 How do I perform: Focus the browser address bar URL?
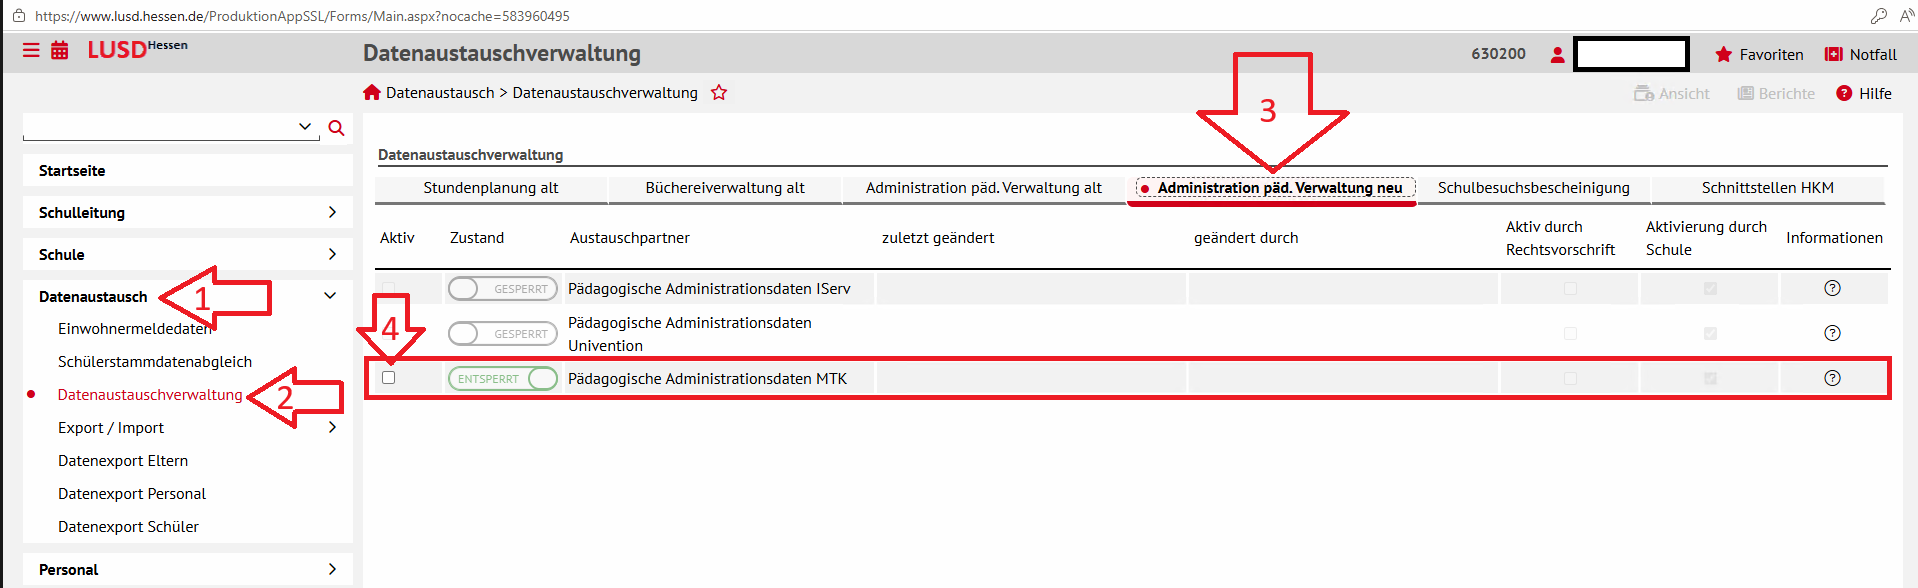[x=302, y=16]
